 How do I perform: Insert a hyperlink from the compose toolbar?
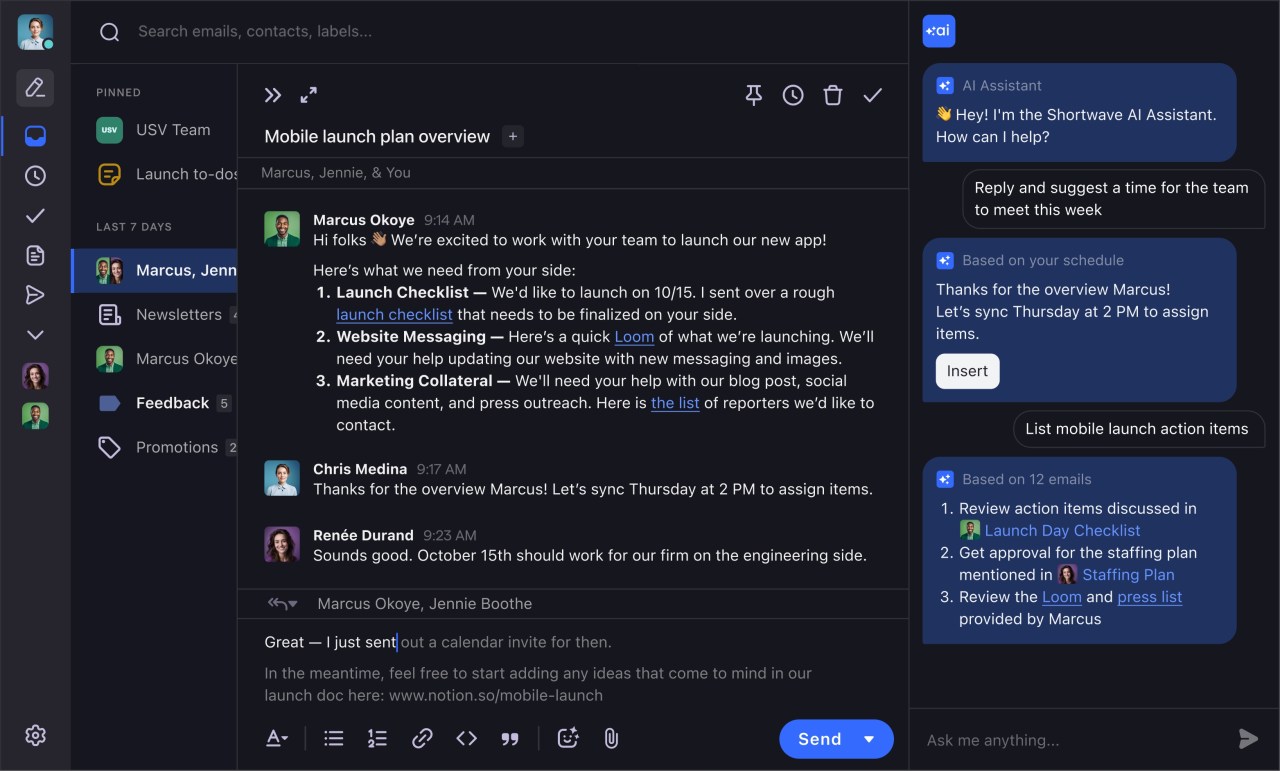(422, 738)
